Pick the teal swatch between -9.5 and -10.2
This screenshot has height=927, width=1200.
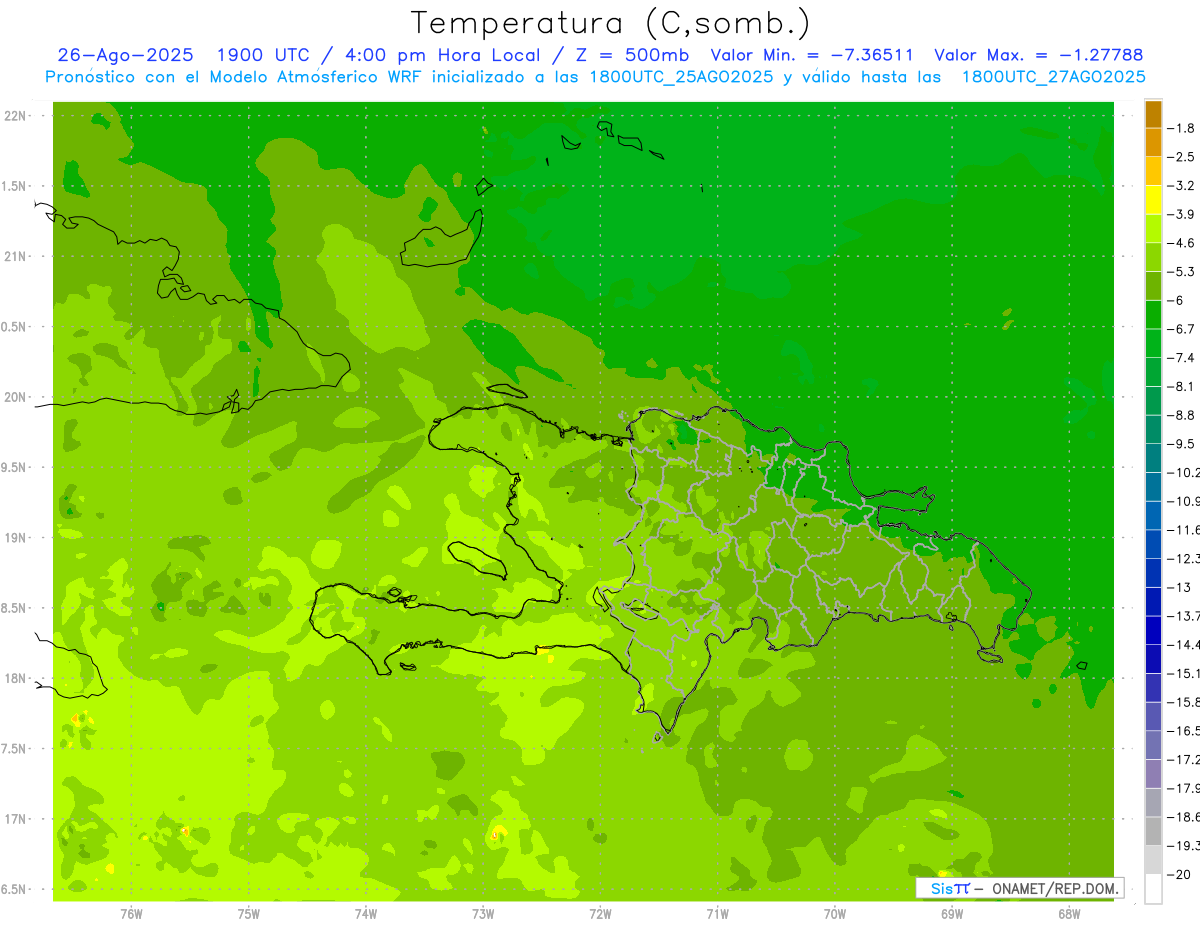pos(1154,459)
